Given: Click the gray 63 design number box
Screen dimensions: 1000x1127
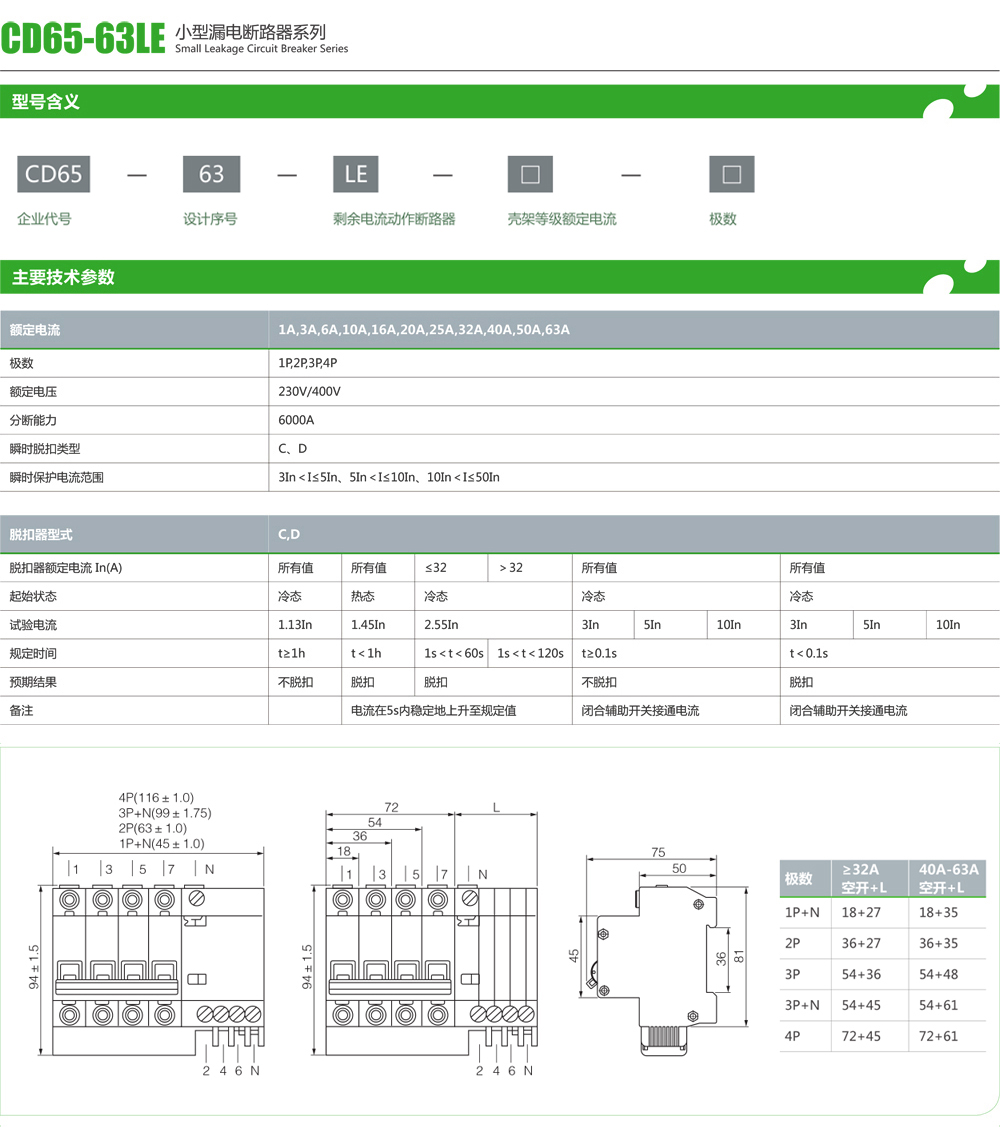Looking at the screenshot, I should (211, 174).
